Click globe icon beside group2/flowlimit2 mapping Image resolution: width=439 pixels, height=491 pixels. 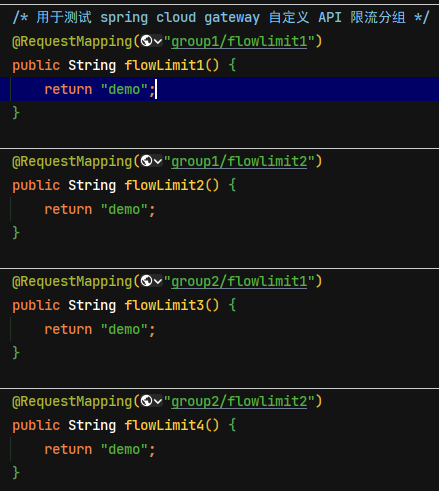tap(146, 401)
